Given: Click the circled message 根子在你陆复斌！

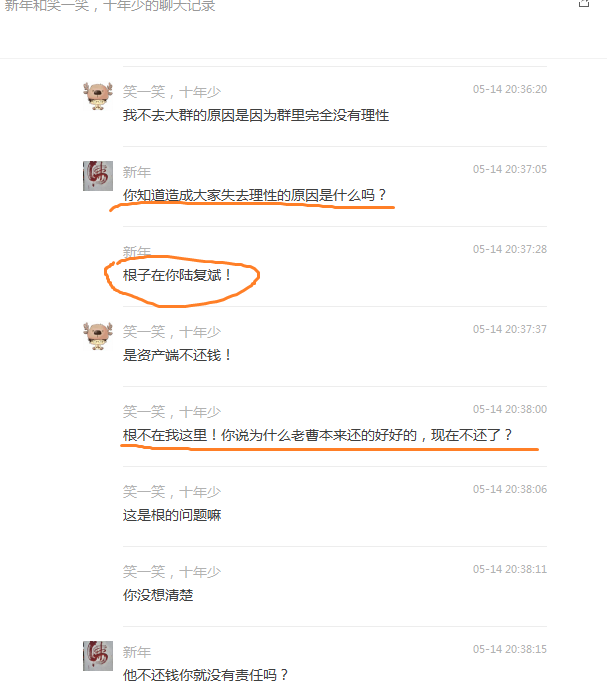Looking at the screenshot, I should point(177,275).
